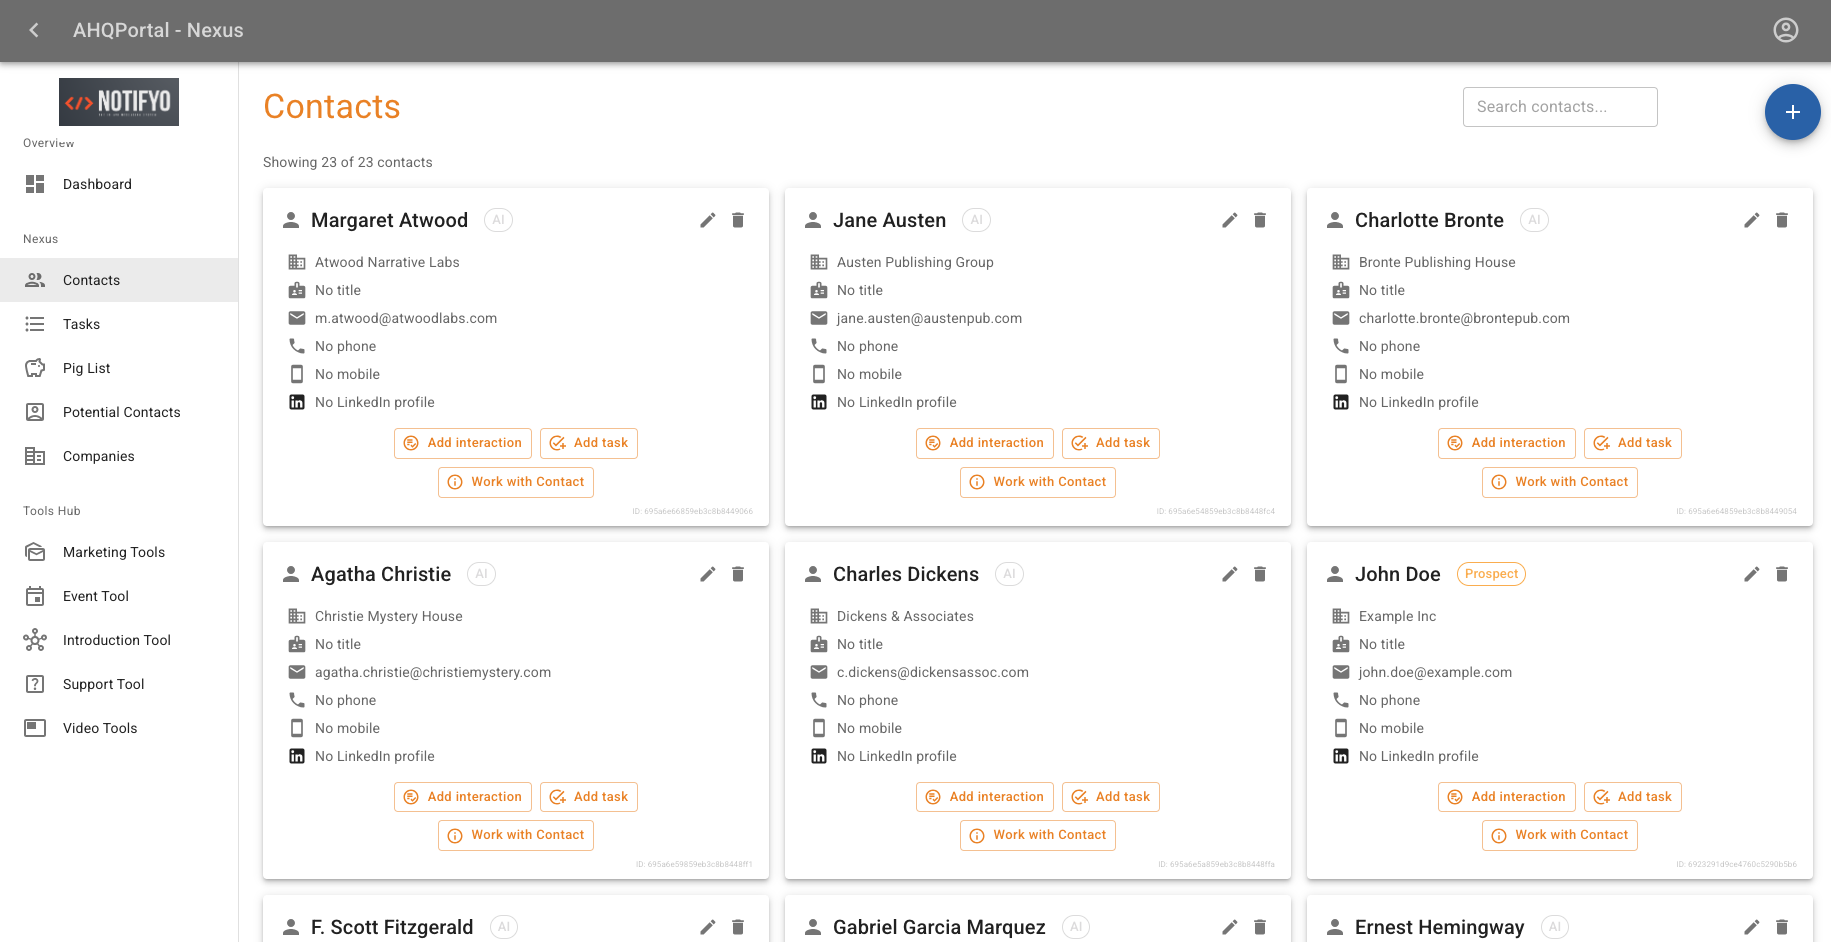This screenshot has width=1831, height=942.
Task: Go to Potential Contacts
Action: (121, 412)
